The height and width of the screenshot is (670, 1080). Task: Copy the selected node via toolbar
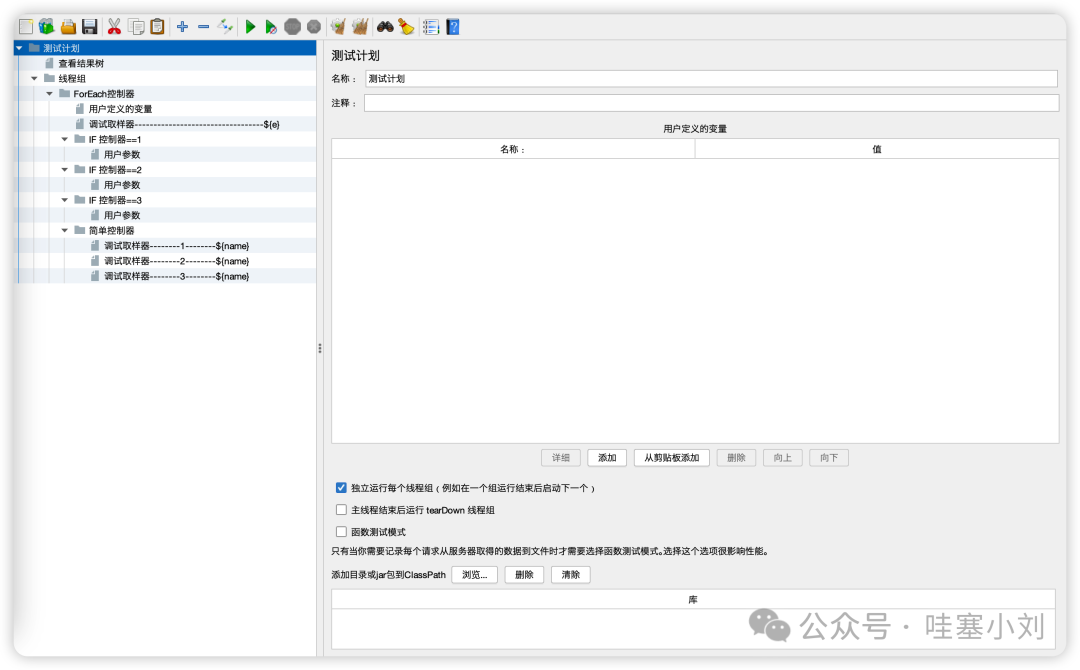pos(136,27)
